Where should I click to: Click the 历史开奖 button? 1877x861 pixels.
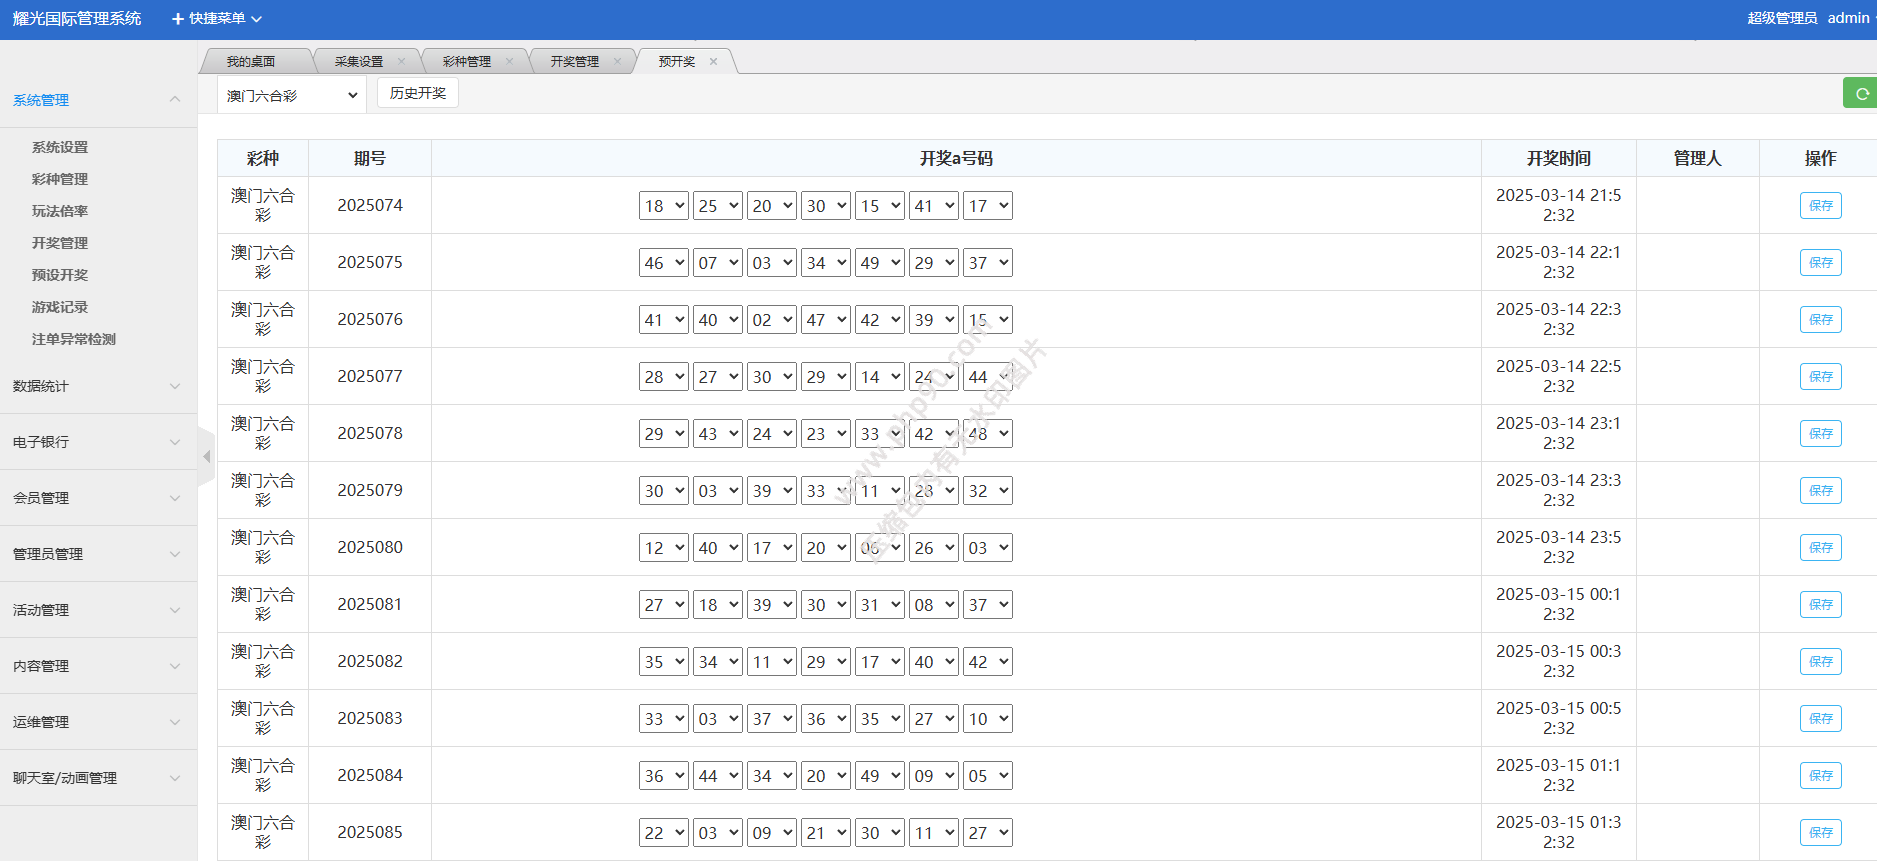pos(418,93)
